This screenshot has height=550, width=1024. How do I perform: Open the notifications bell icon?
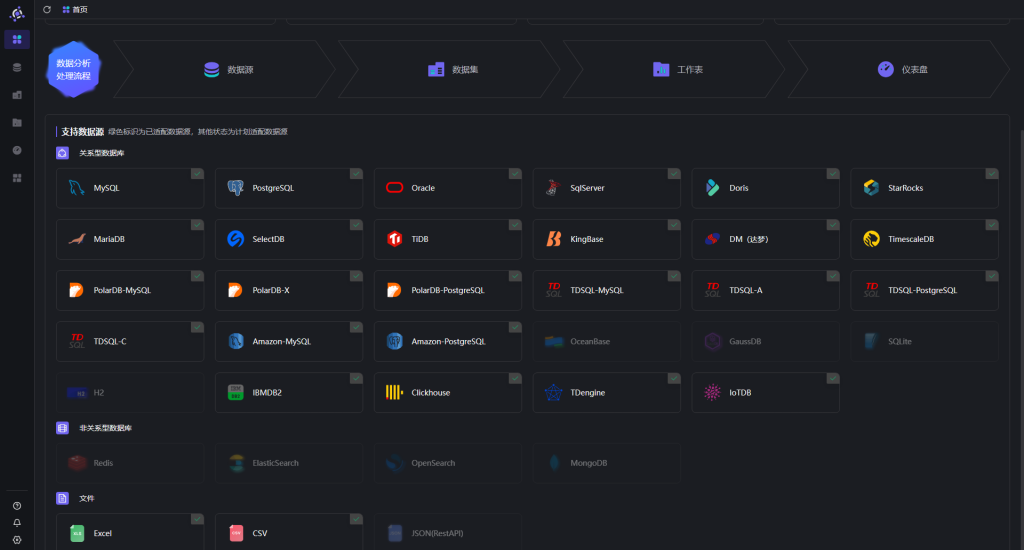coord(17,523)
